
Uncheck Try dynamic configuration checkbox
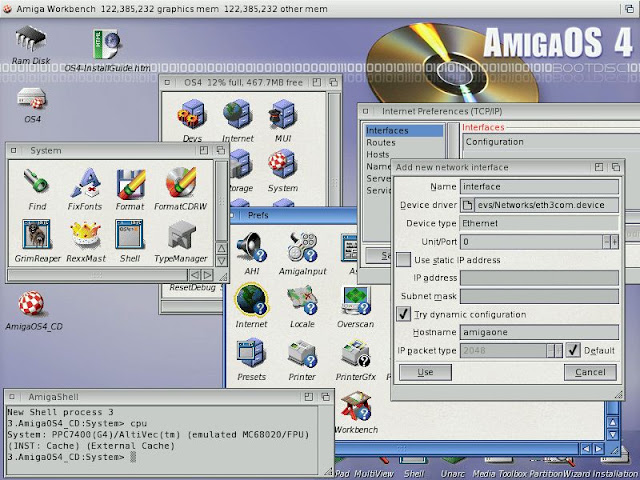point(403,314)
